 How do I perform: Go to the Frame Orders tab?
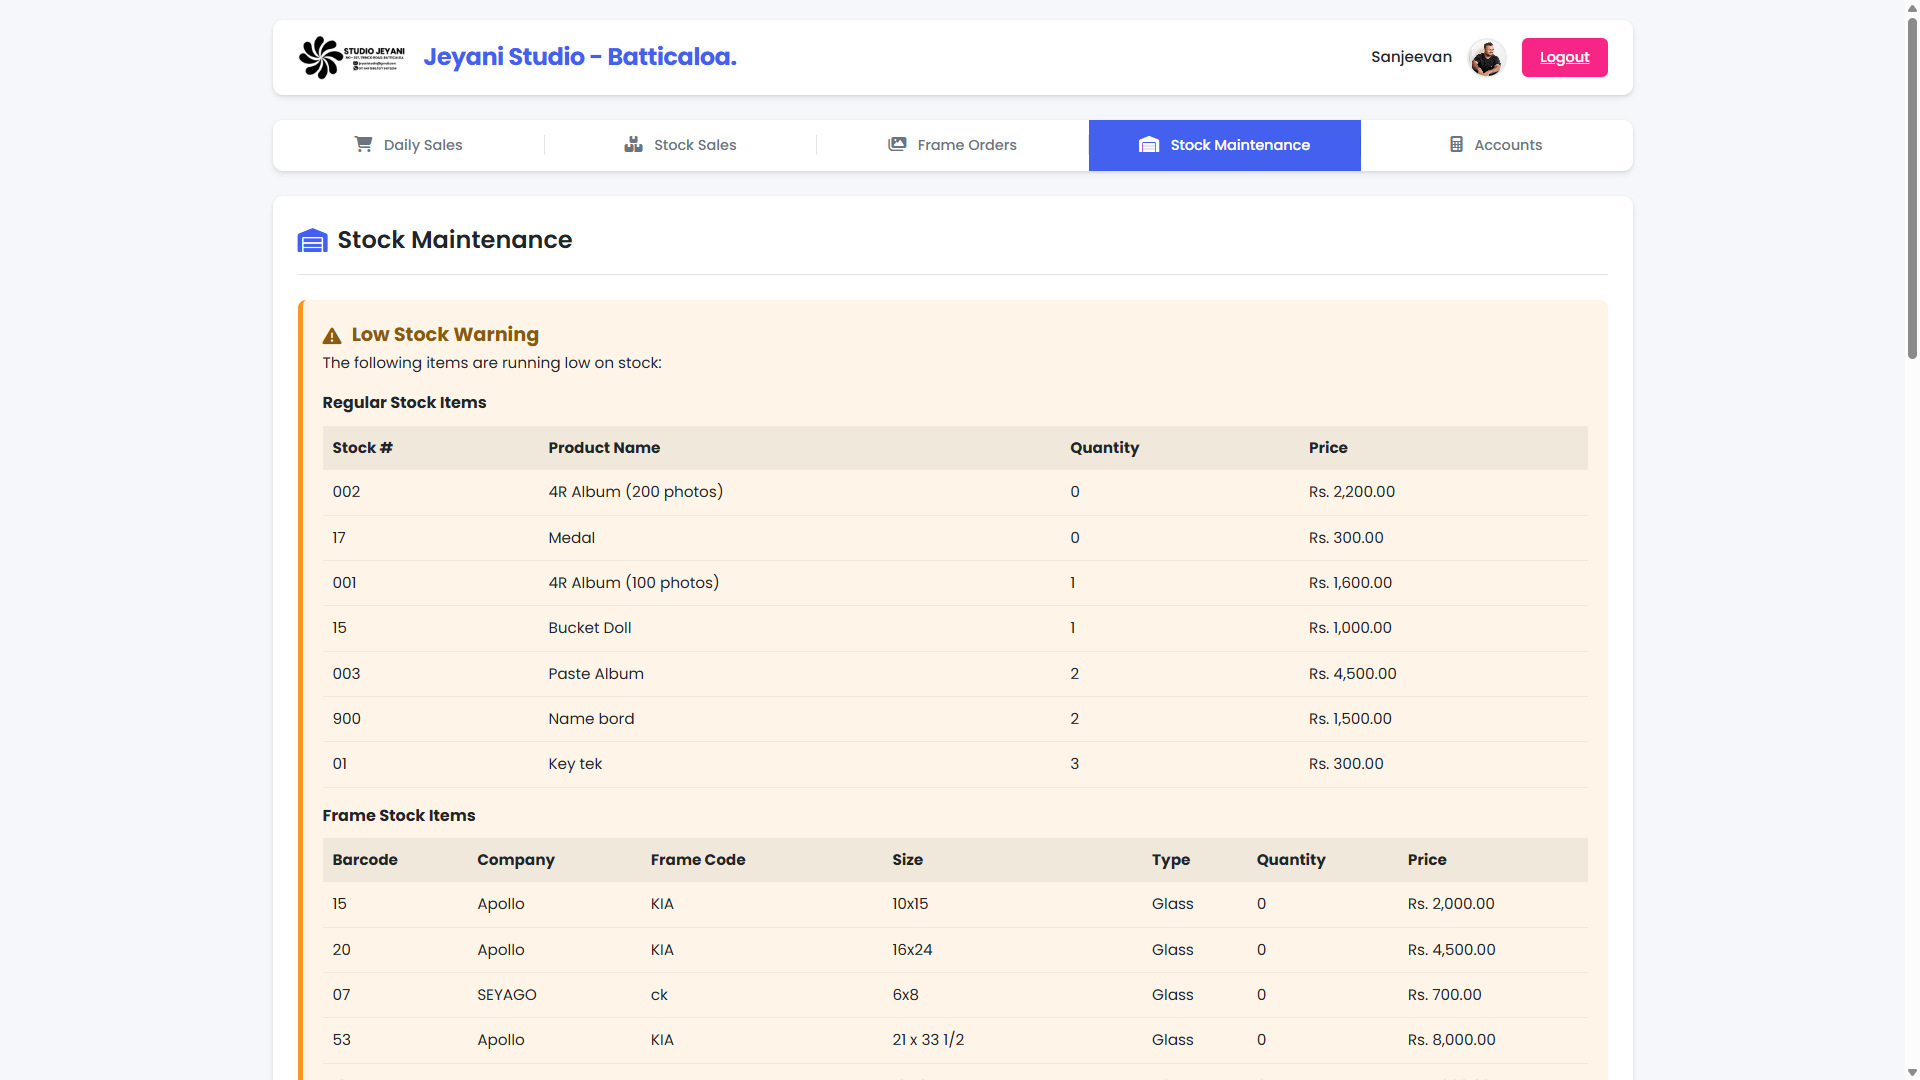tap(952, 145)
